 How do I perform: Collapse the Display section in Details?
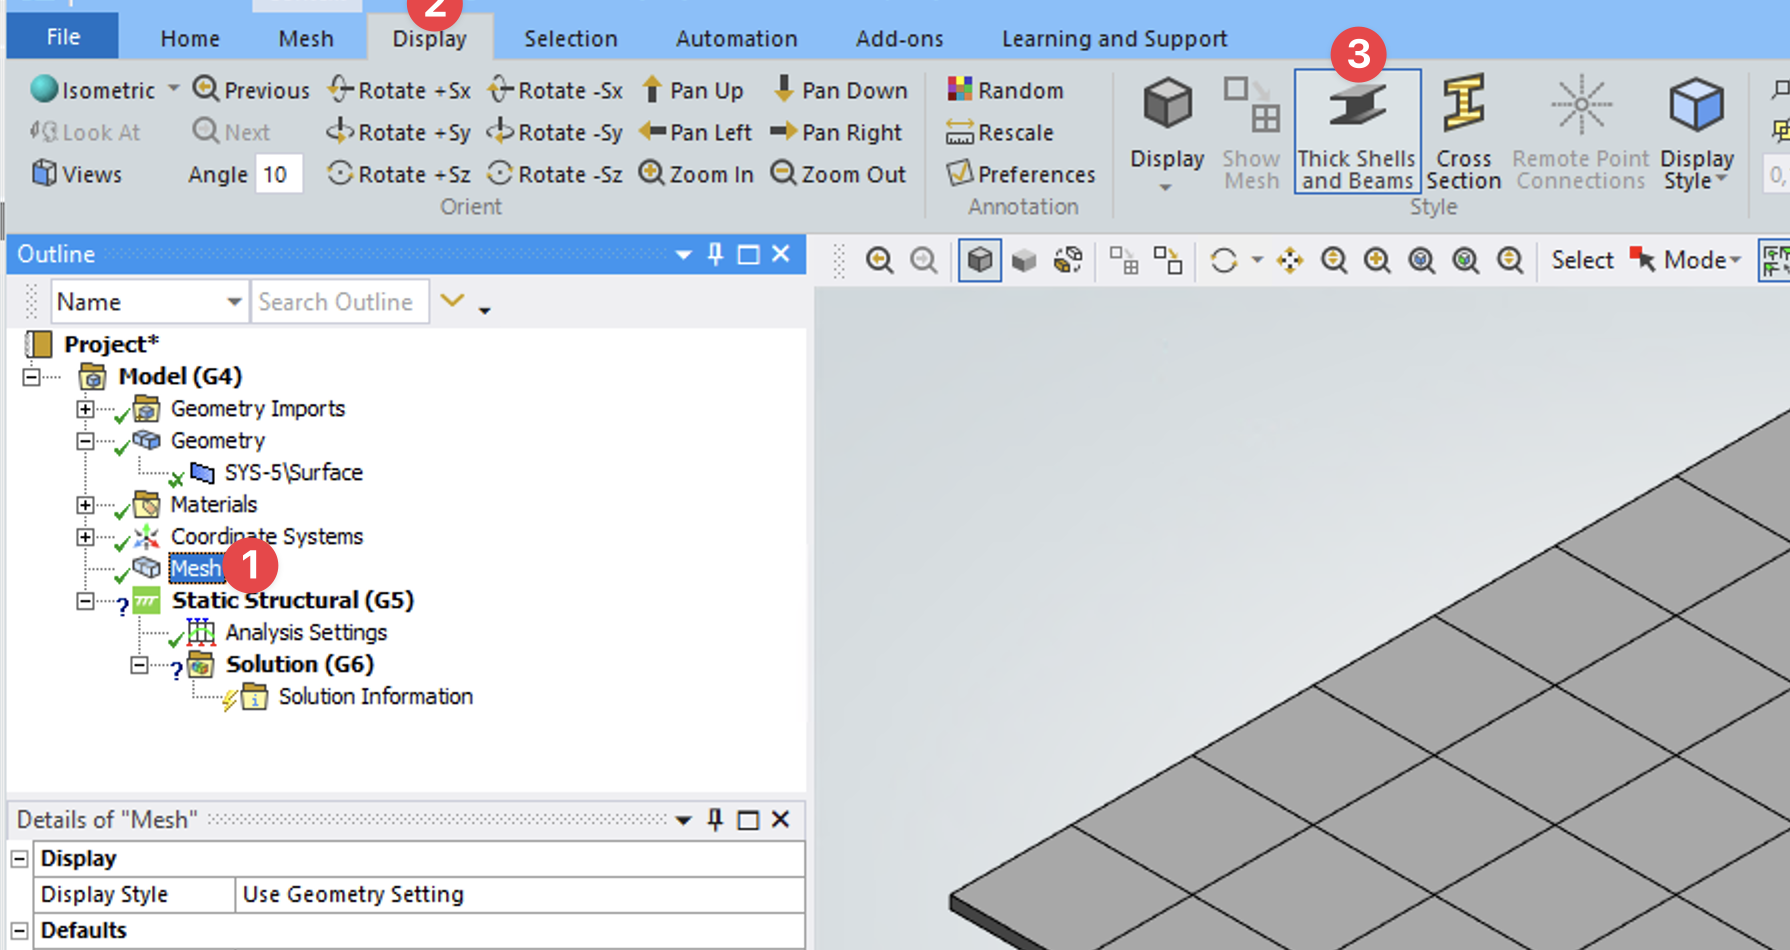pos(19,859)
